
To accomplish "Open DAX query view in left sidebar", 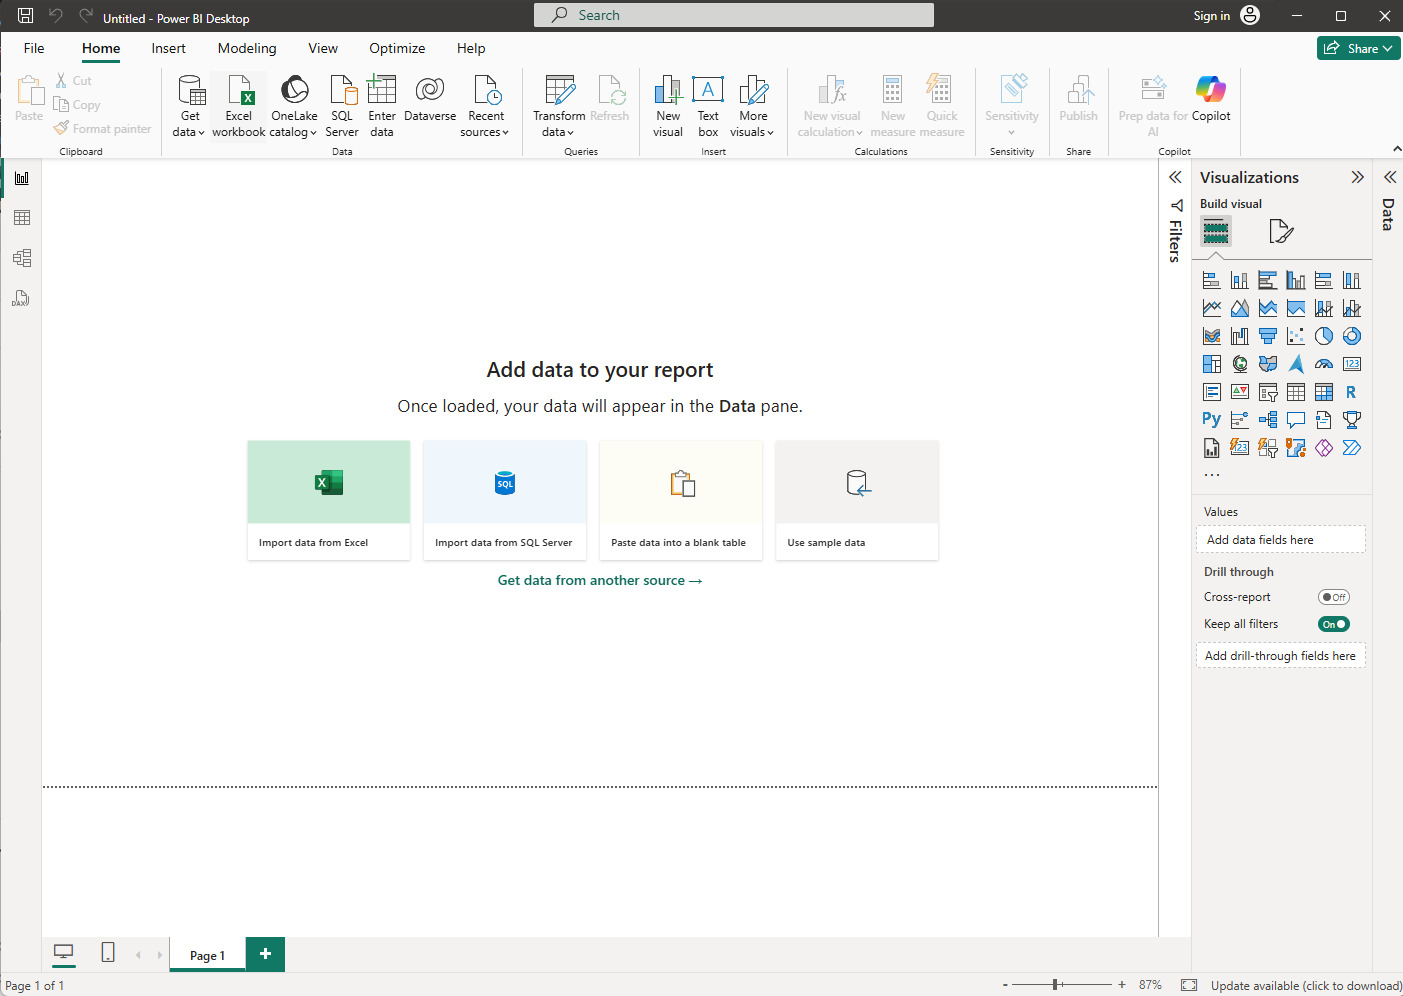I will [x=22, y=298].
